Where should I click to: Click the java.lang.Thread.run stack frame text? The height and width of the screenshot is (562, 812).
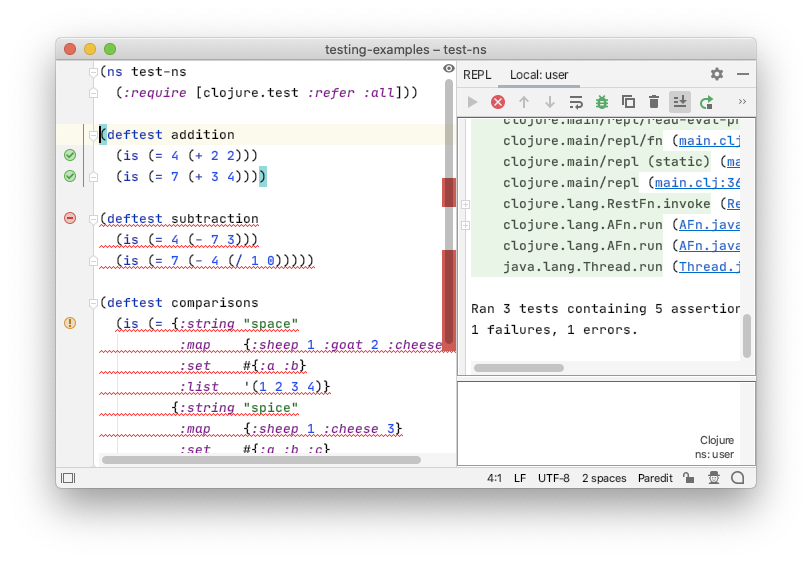(x=582, y=267)
